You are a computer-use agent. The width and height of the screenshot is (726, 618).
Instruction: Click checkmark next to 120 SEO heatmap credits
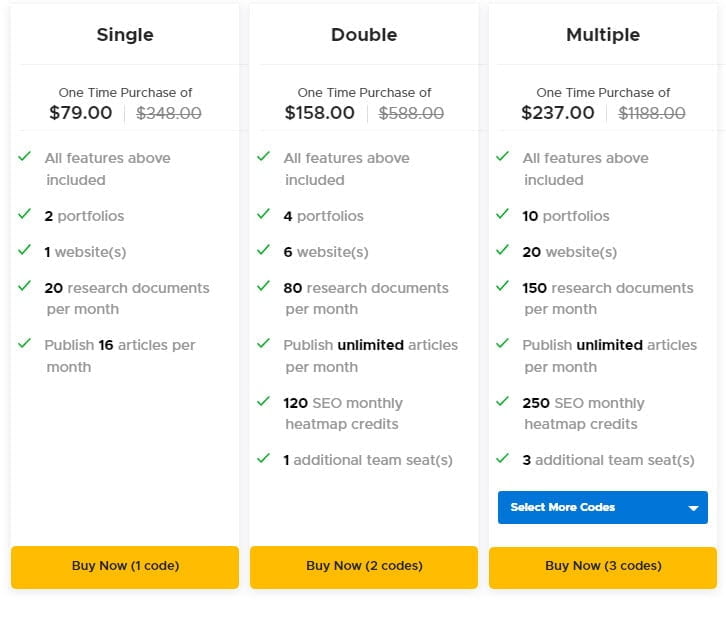[x=263, y=401]
